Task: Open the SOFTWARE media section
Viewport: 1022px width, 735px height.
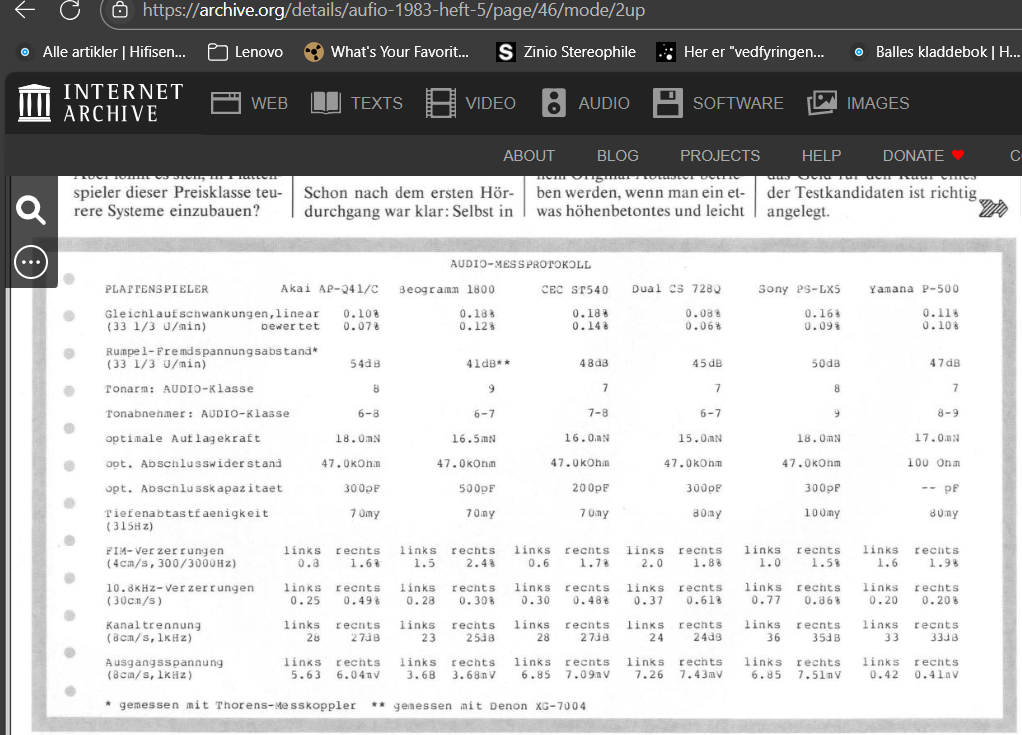Action: [718, 103]
